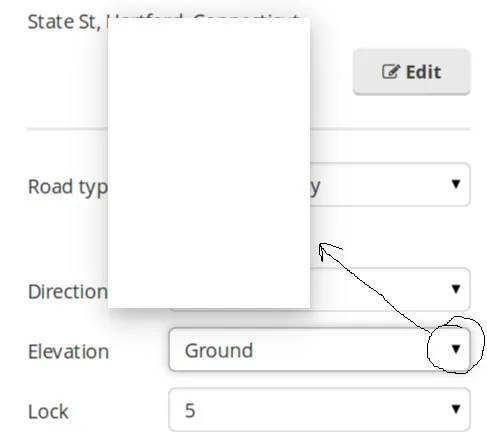Click the blank white popup panel
The height and width of the screenshot is (443, 487).
[x=209, y=163]
